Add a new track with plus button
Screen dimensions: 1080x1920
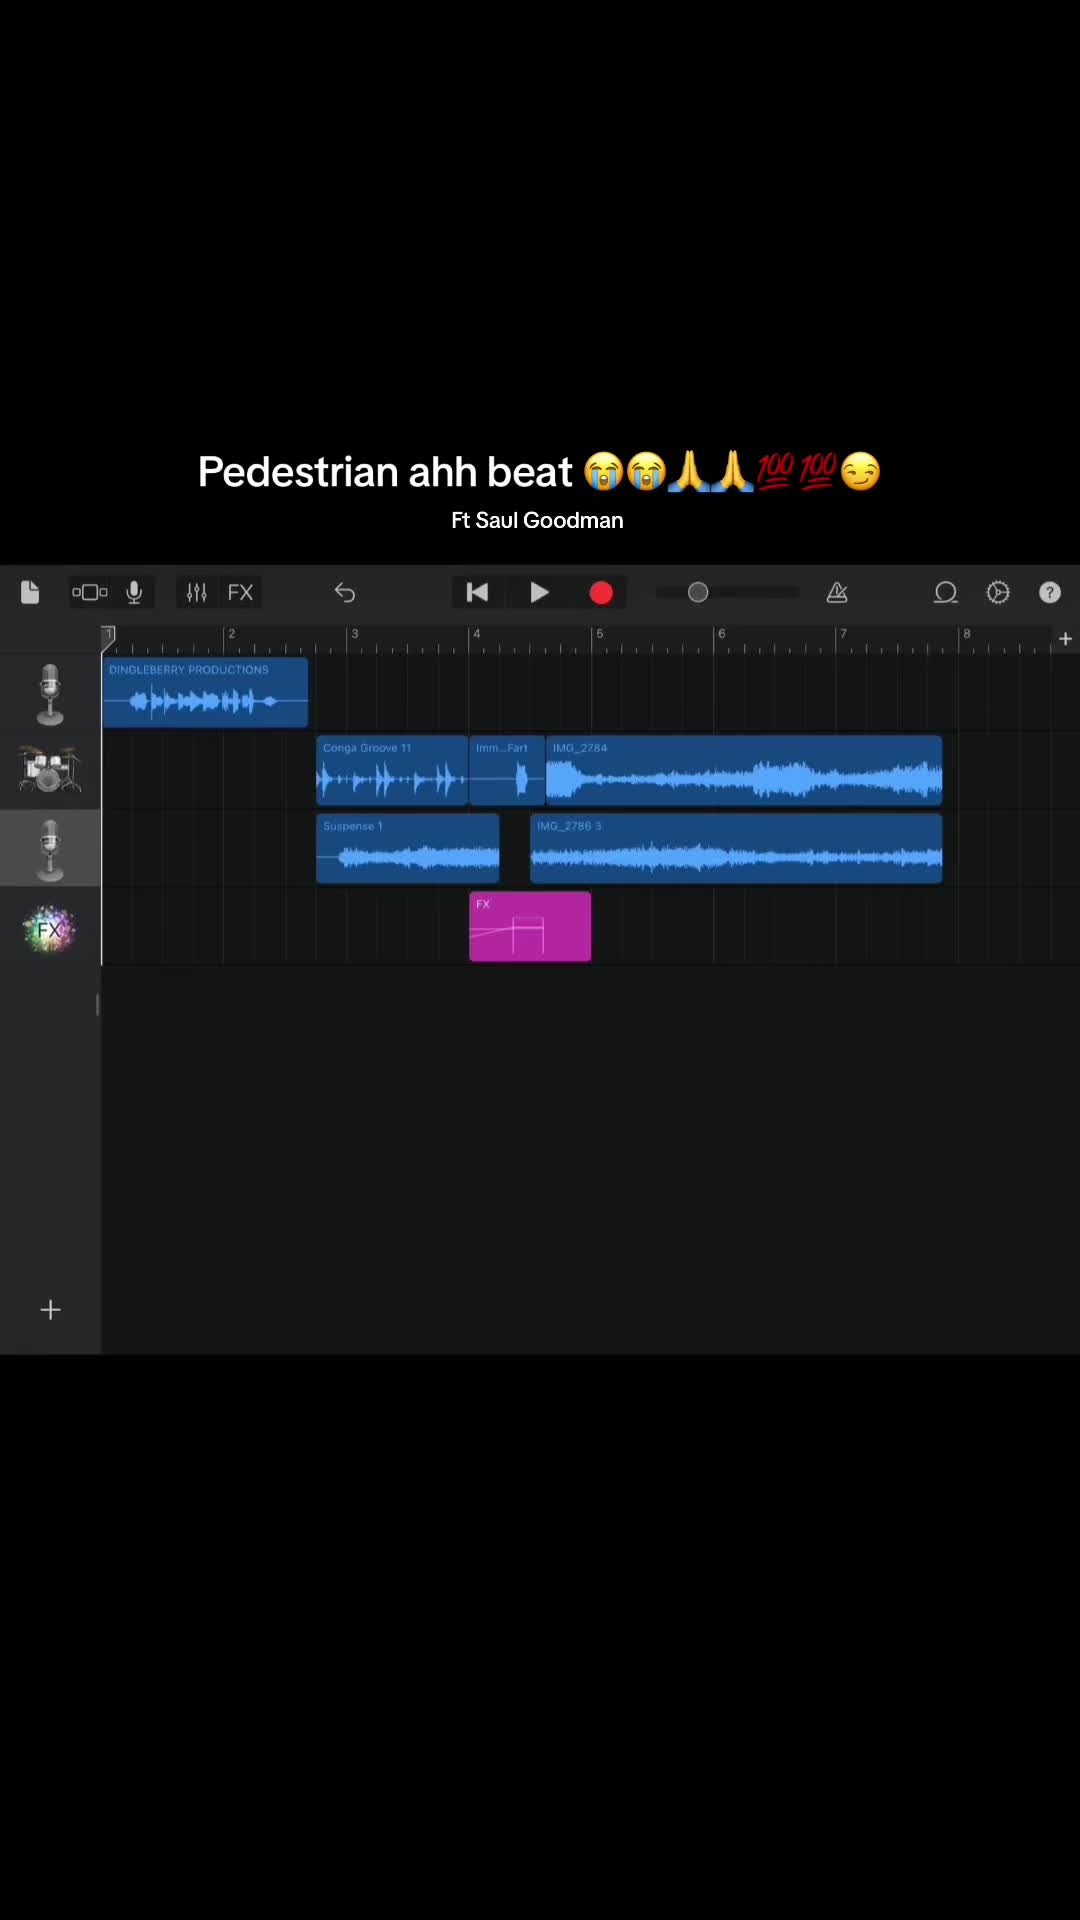point(50,1309)
